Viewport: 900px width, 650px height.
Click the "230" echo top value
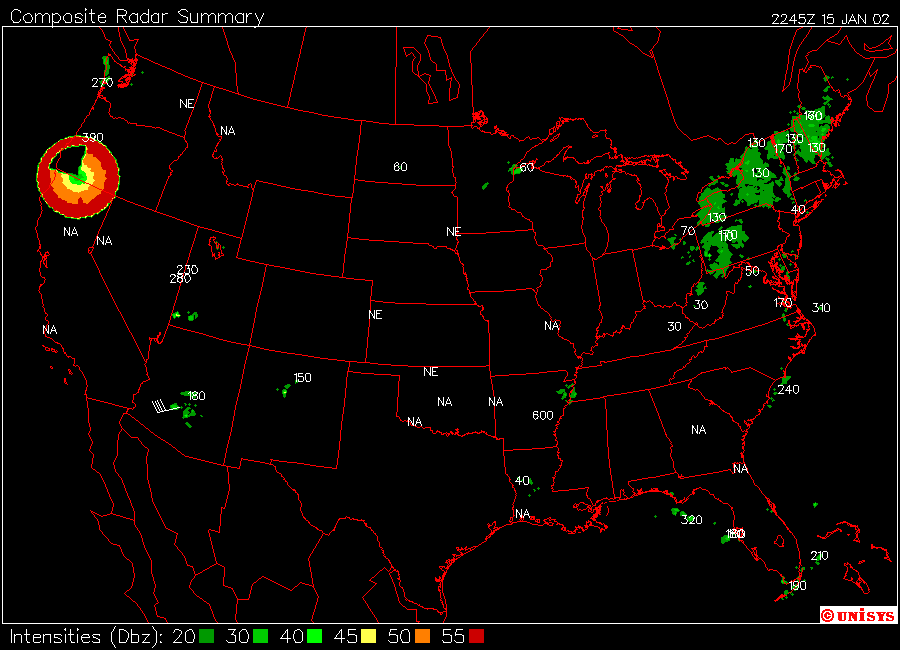[187, 269]
